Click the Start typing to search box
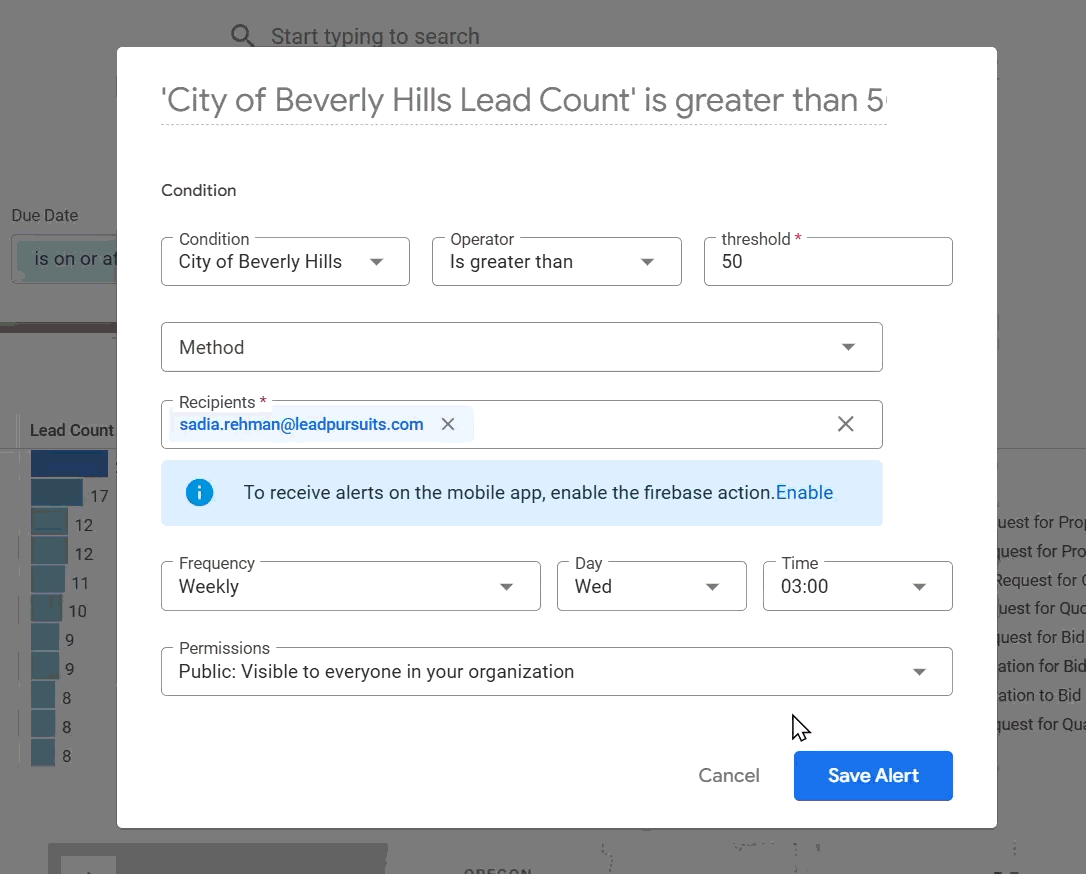 (x=375, y=36)
